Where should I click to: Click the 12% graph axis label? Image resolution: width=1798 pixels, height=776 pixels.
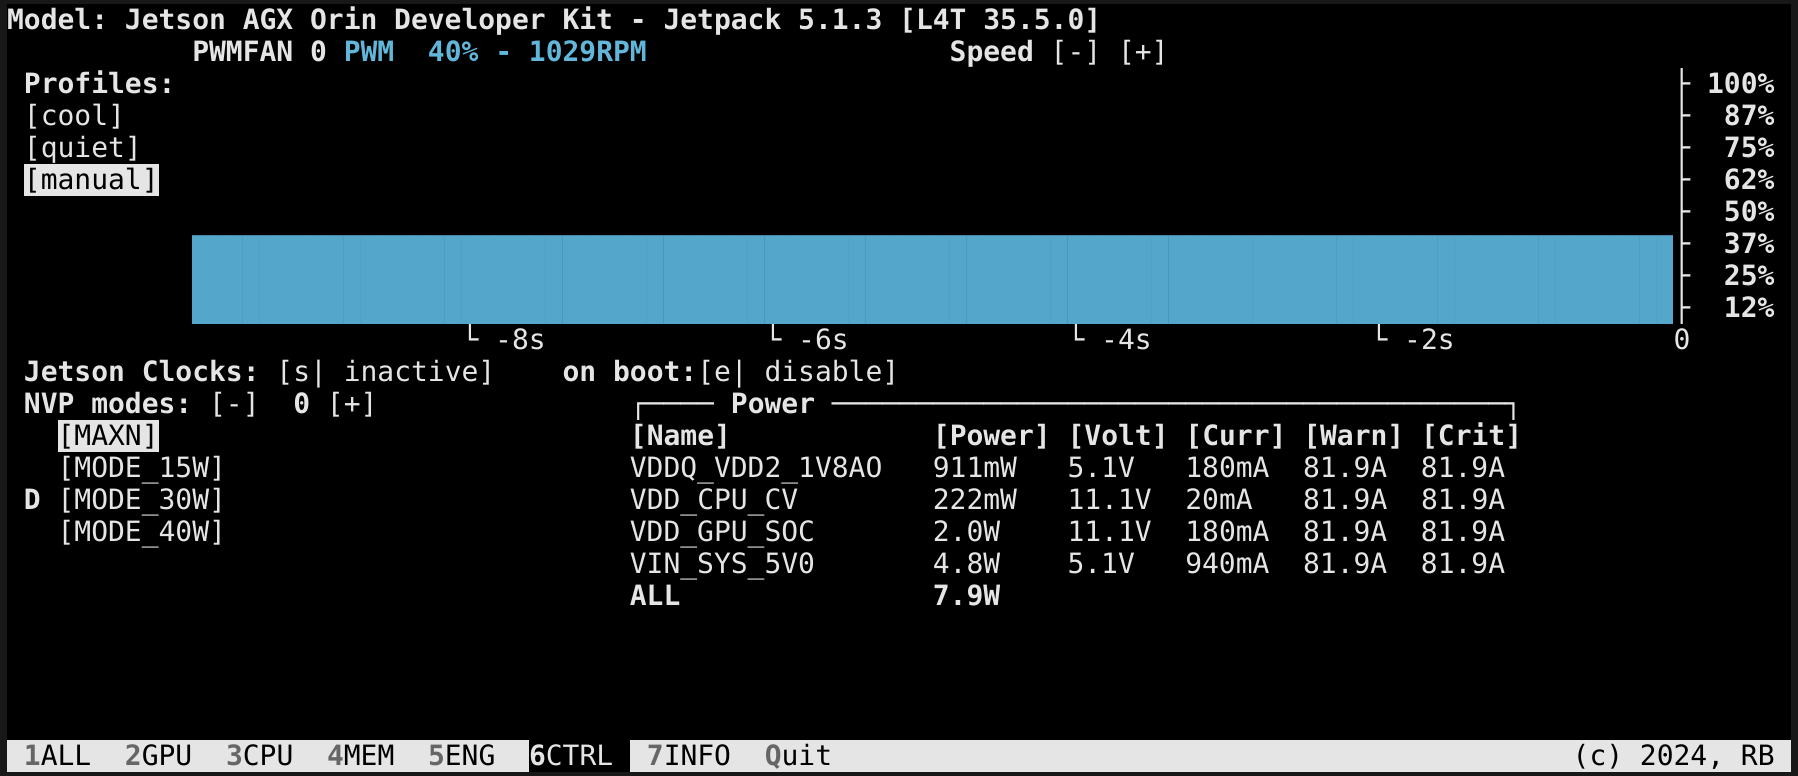pyautogui.click(x=1749, y=308)
